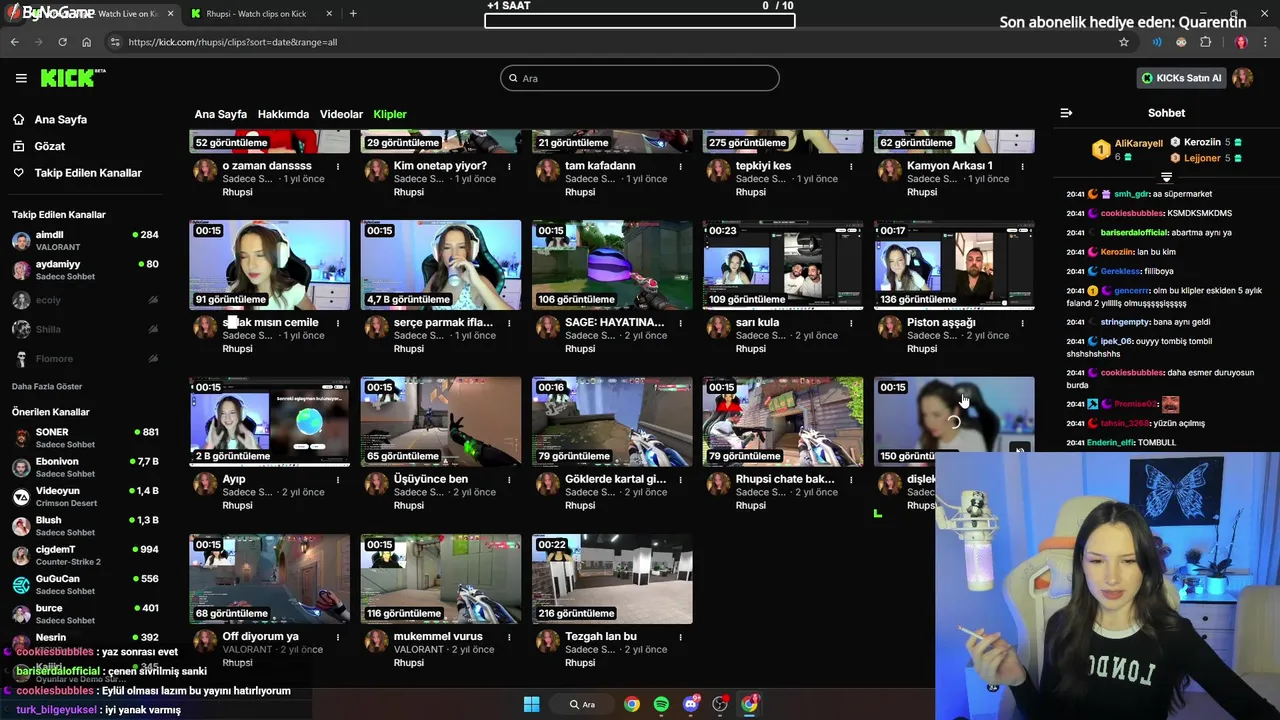Click chat username Enderin_elfi
1280x720 pixels.
[1110, 442]
